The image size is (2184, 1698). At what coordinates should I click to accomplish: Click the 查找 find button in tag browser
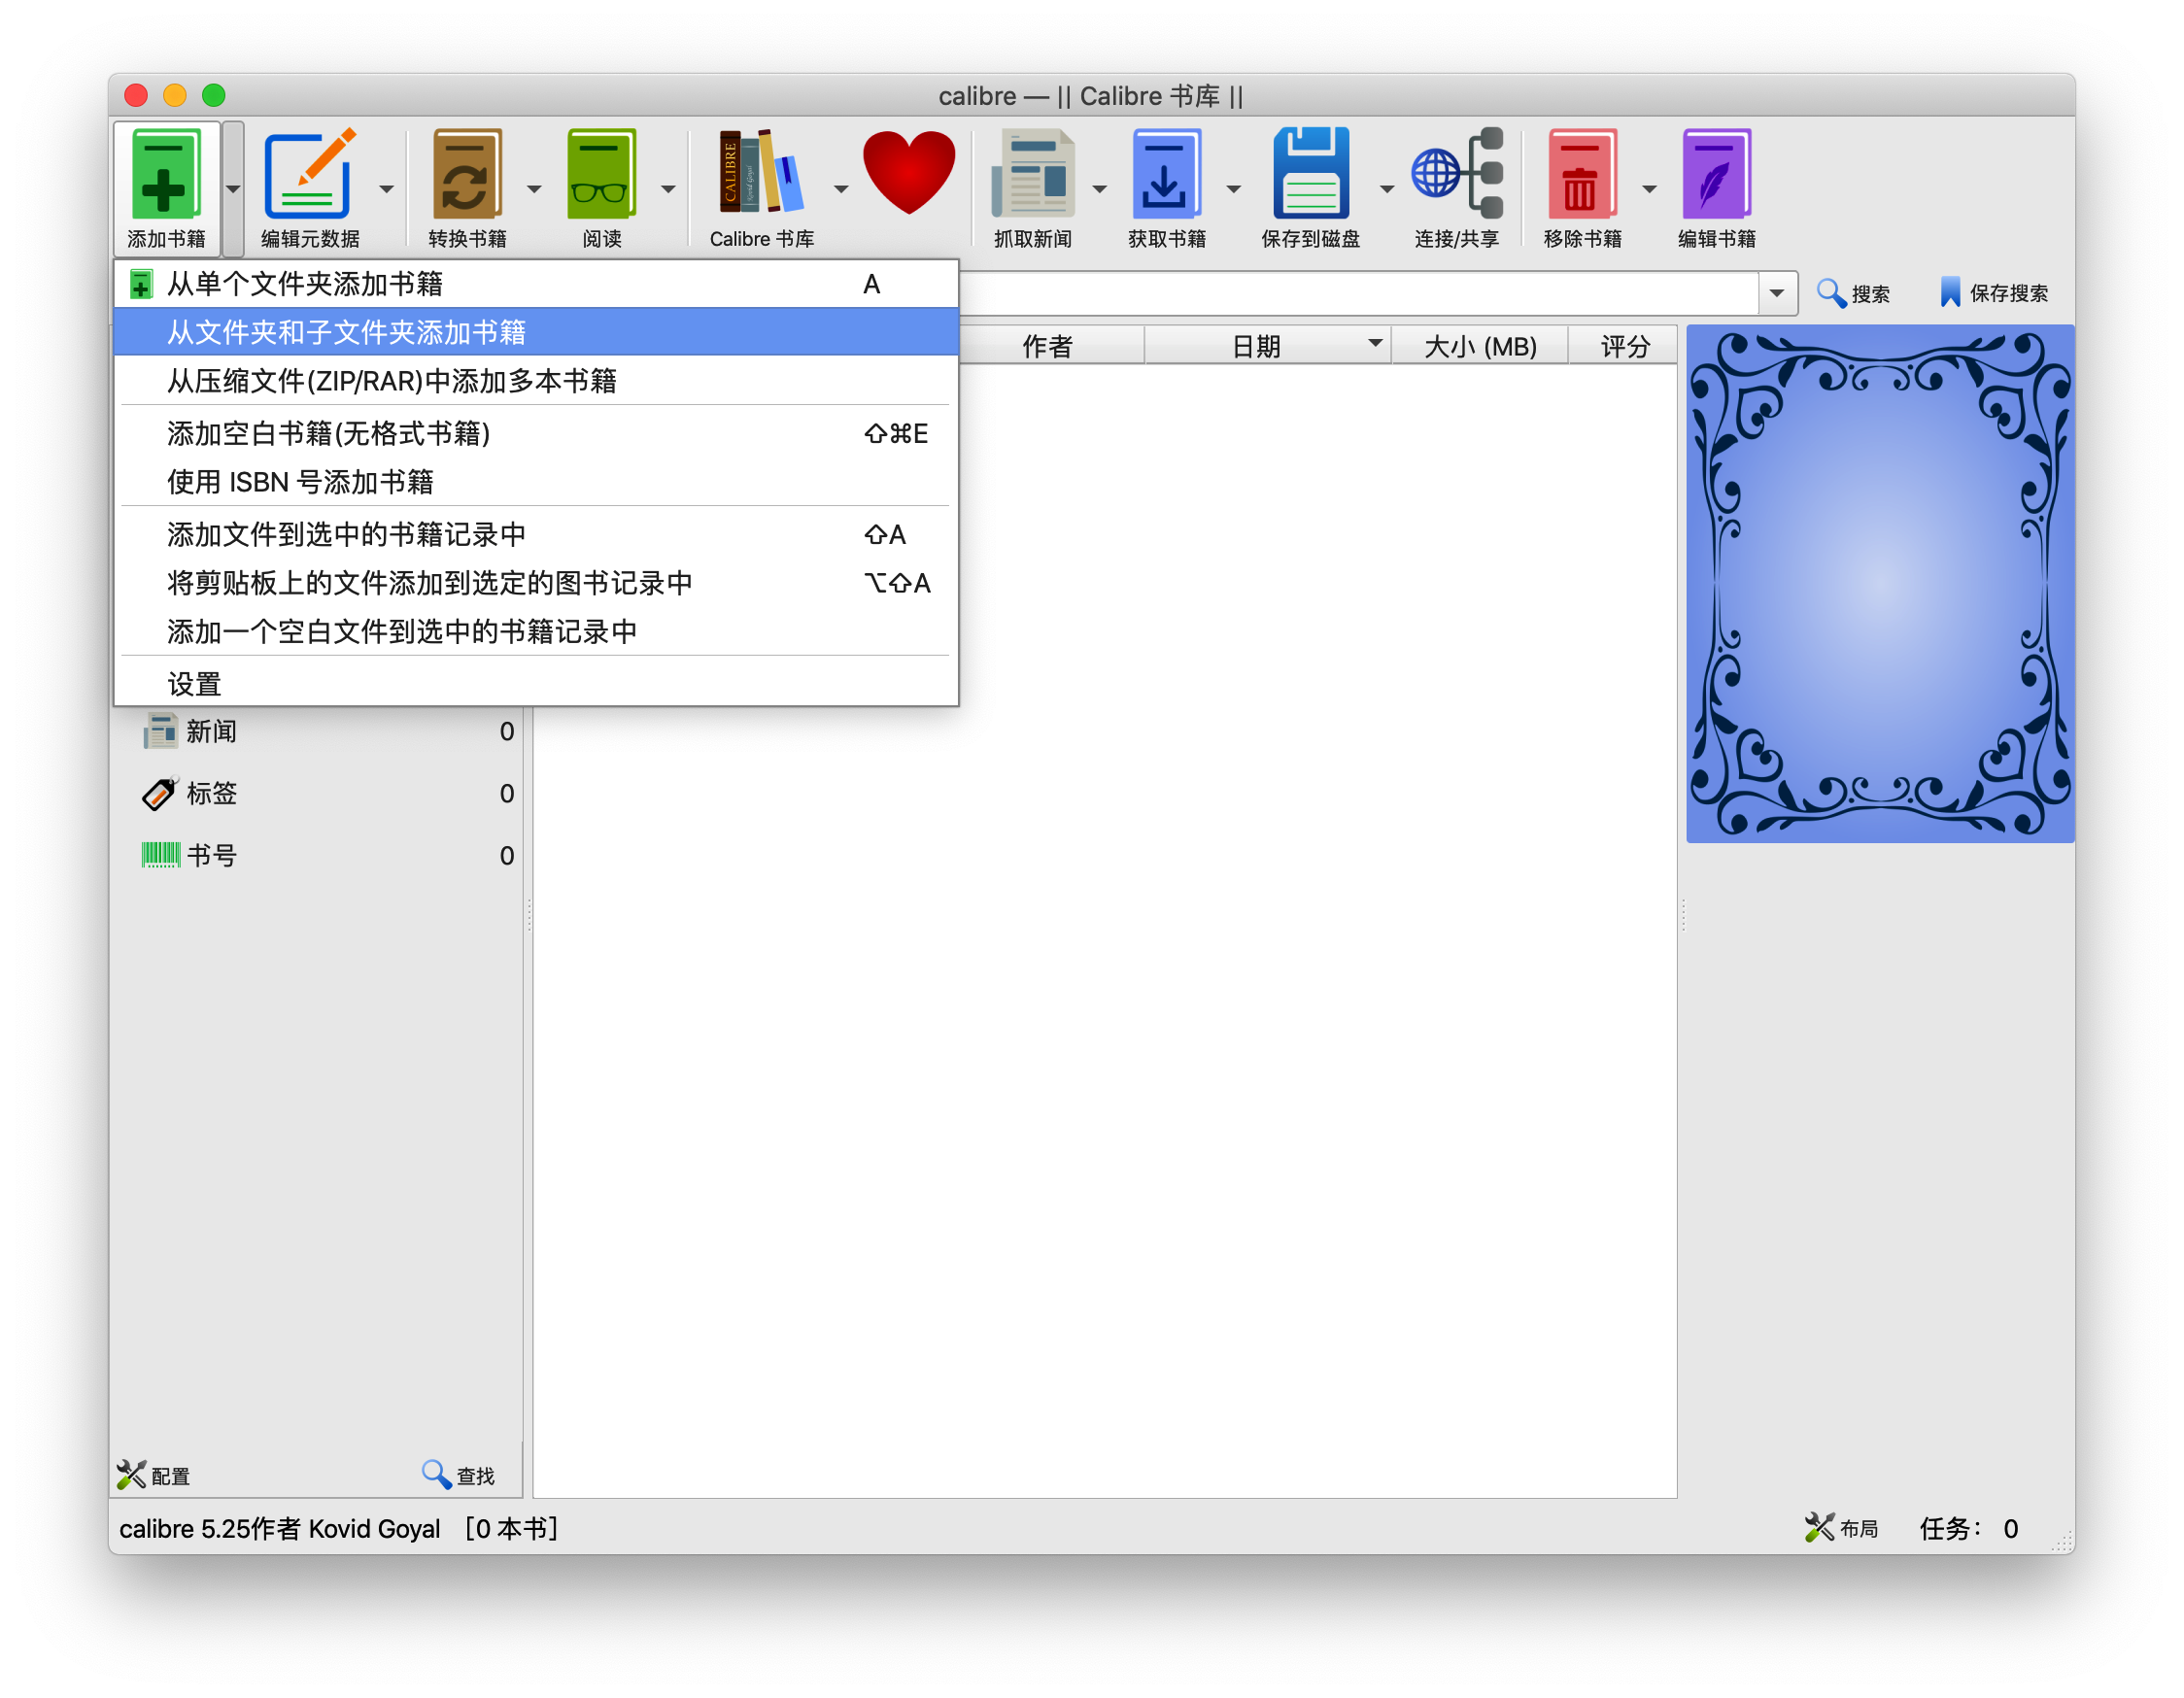(x=458, y=1475)
